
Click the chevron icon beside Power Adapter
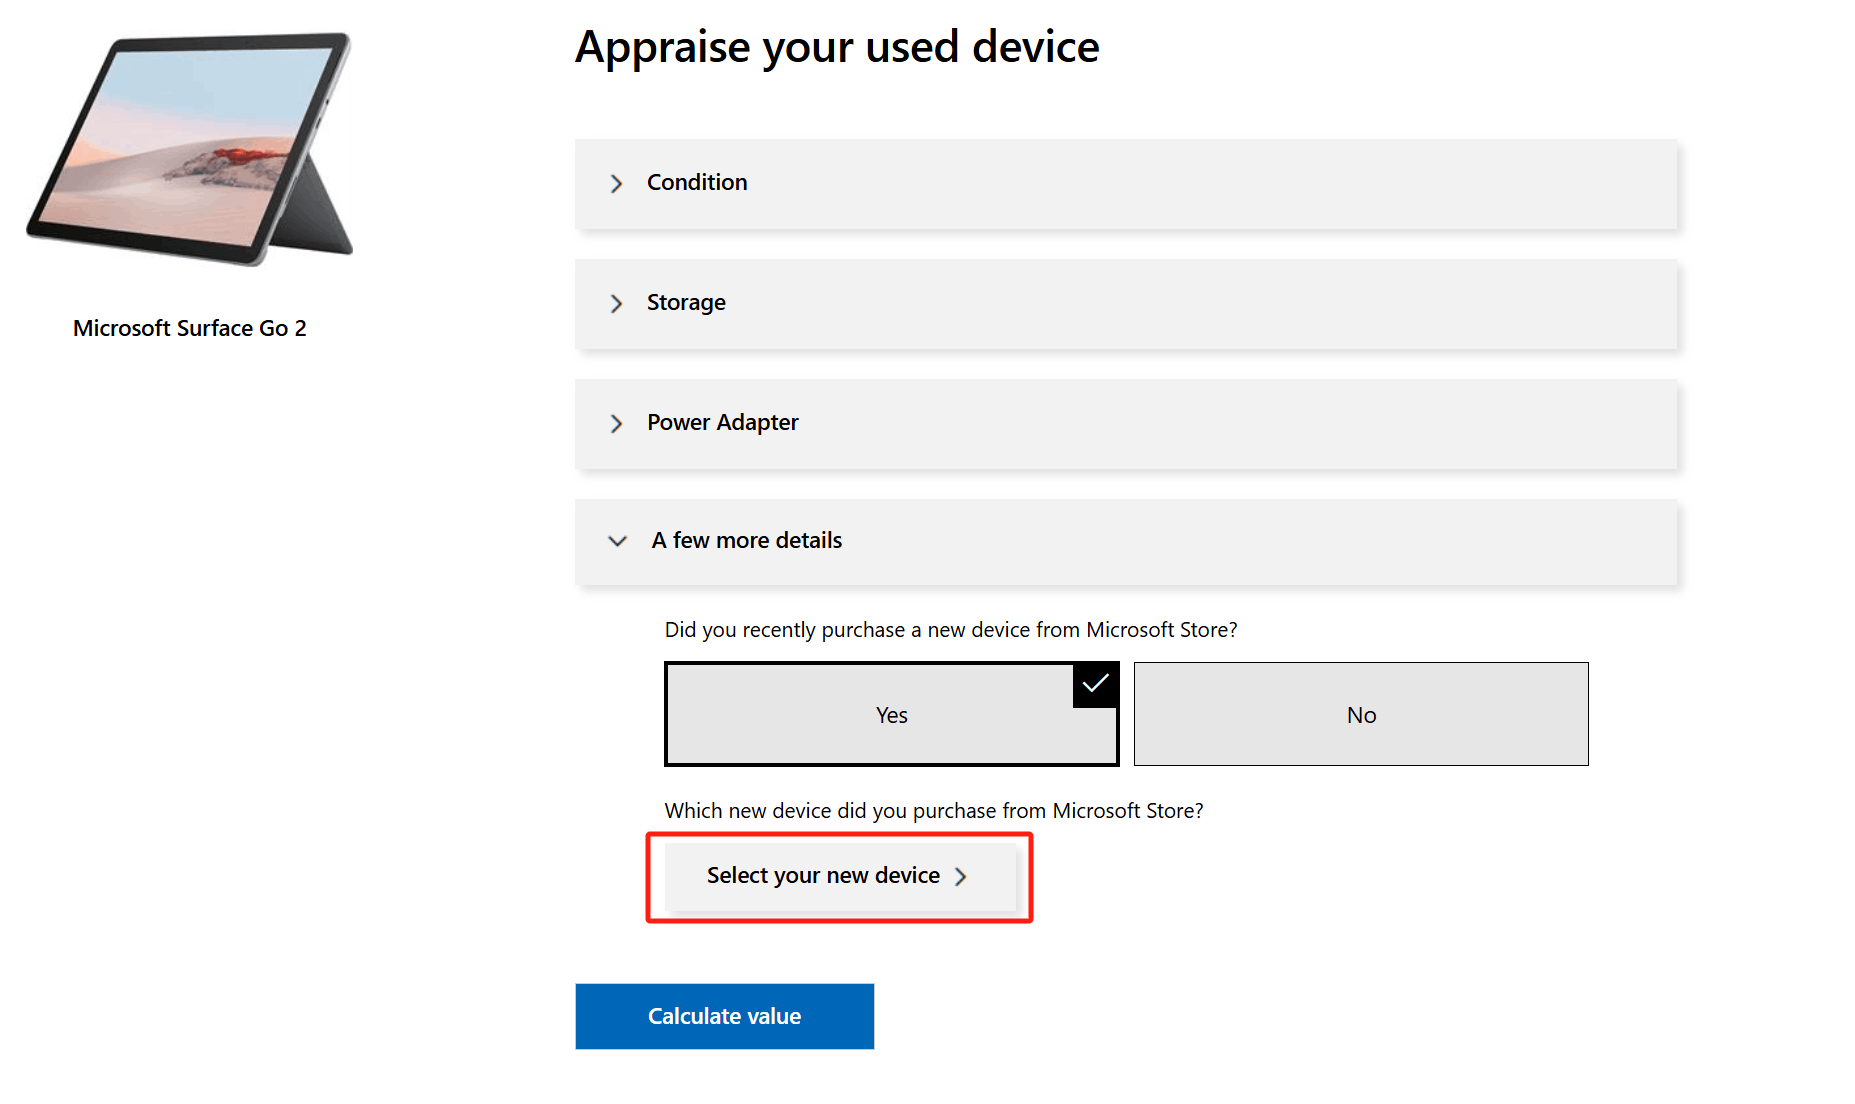617,424
